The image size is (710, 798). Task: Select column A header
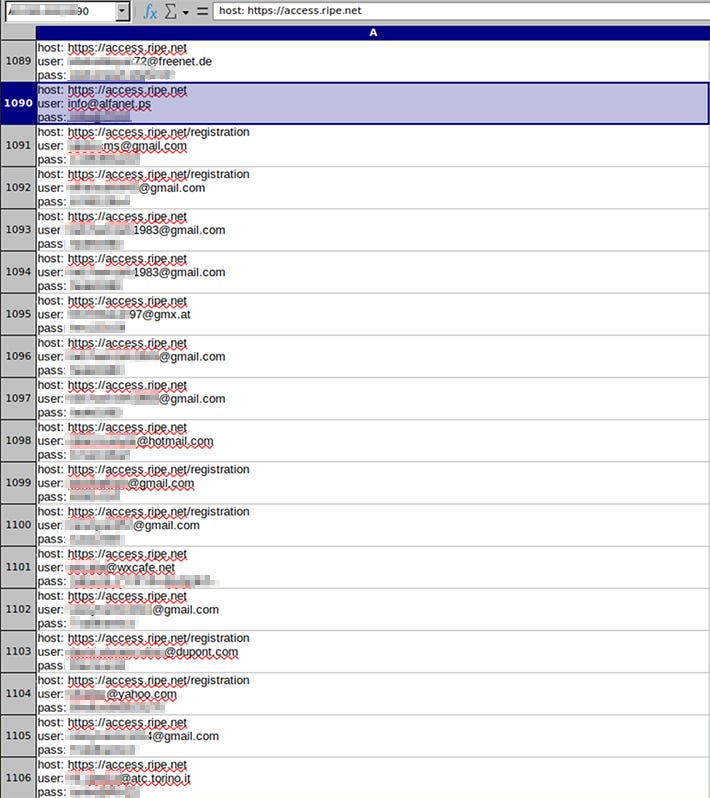click(x=373, y=33)
